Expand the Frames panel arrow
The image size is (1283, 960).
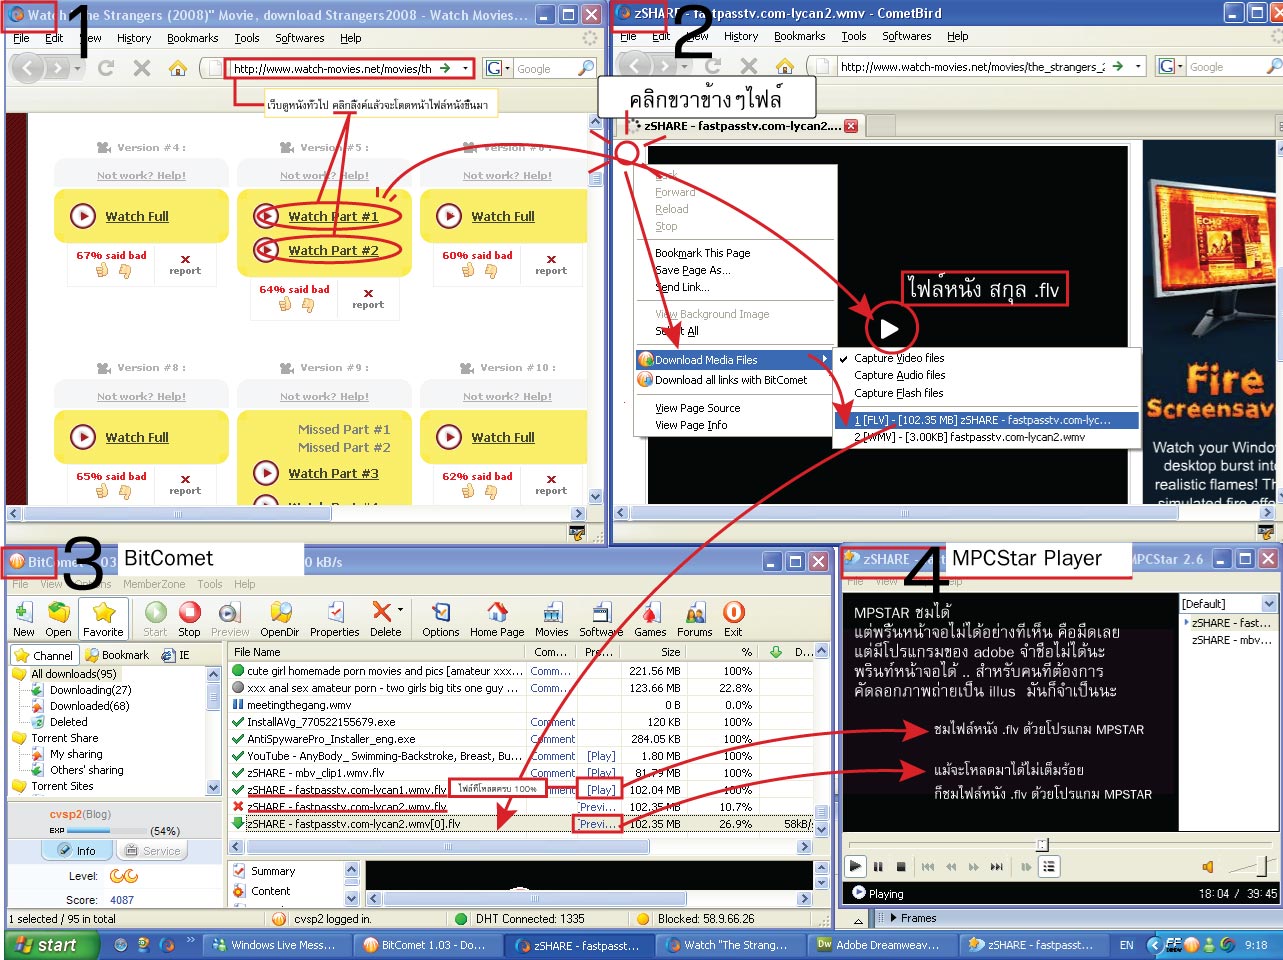click(893, 918)
